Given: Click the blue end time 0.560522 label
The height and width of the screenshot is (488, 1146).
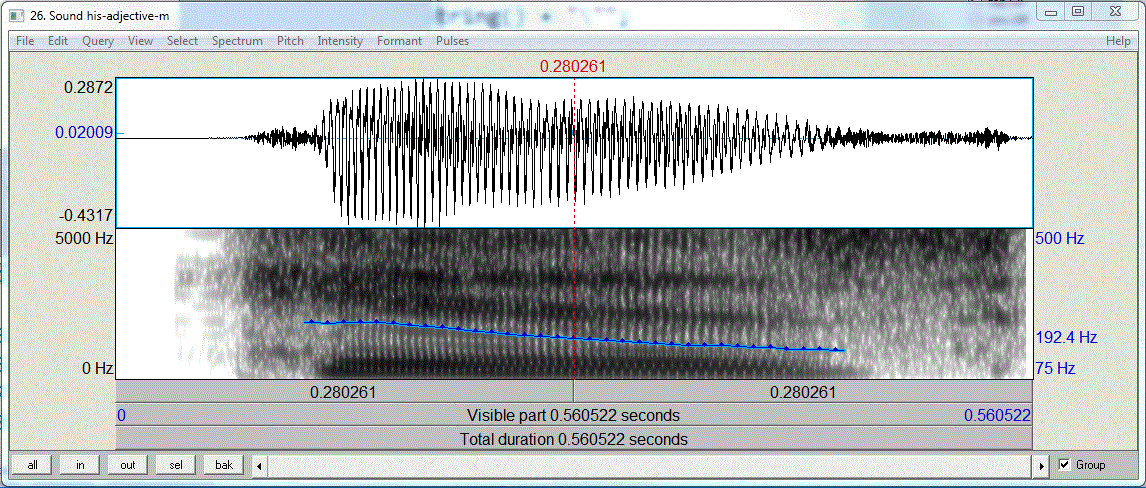Looking at the screenshot, I should pos(997,416).
